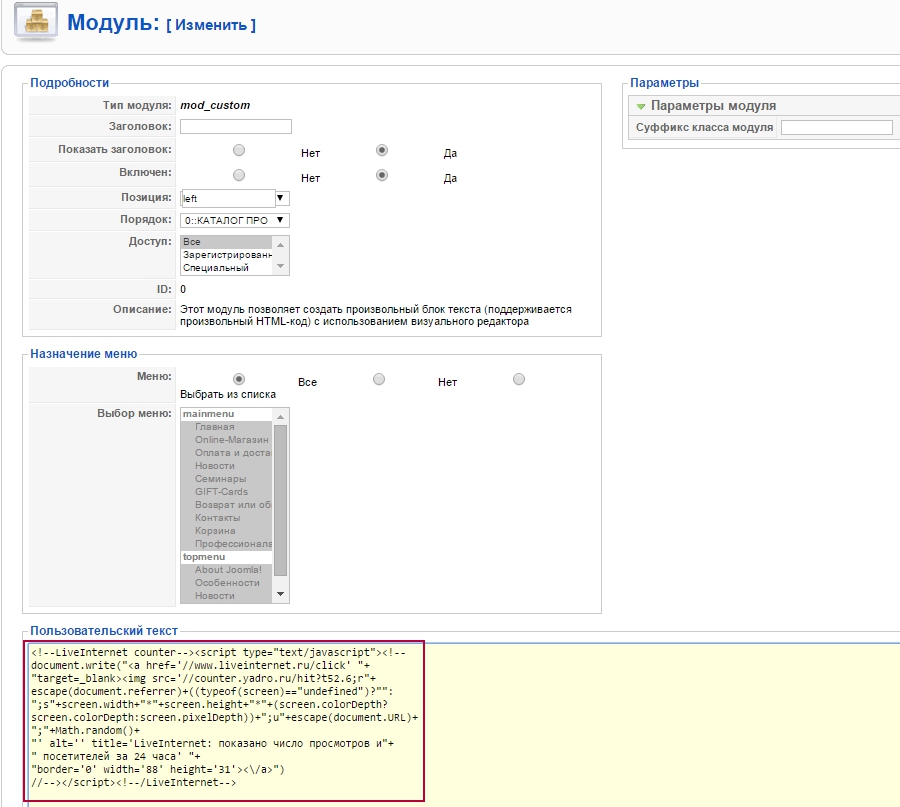Focus the Заголовок text field
Image resolution: width=900 pixels, height=807 pixels.
[x=236, y=126]
